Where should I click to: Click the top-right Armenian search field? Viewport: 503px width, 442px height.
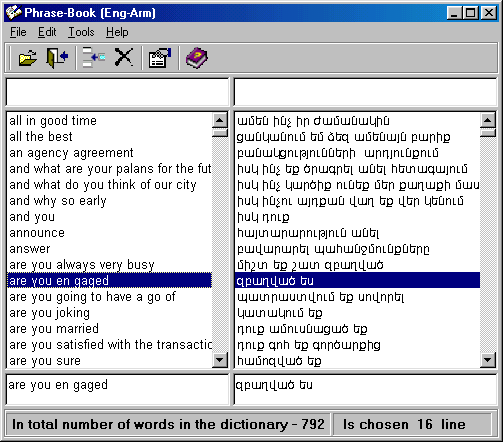click(x=365, y=92)
